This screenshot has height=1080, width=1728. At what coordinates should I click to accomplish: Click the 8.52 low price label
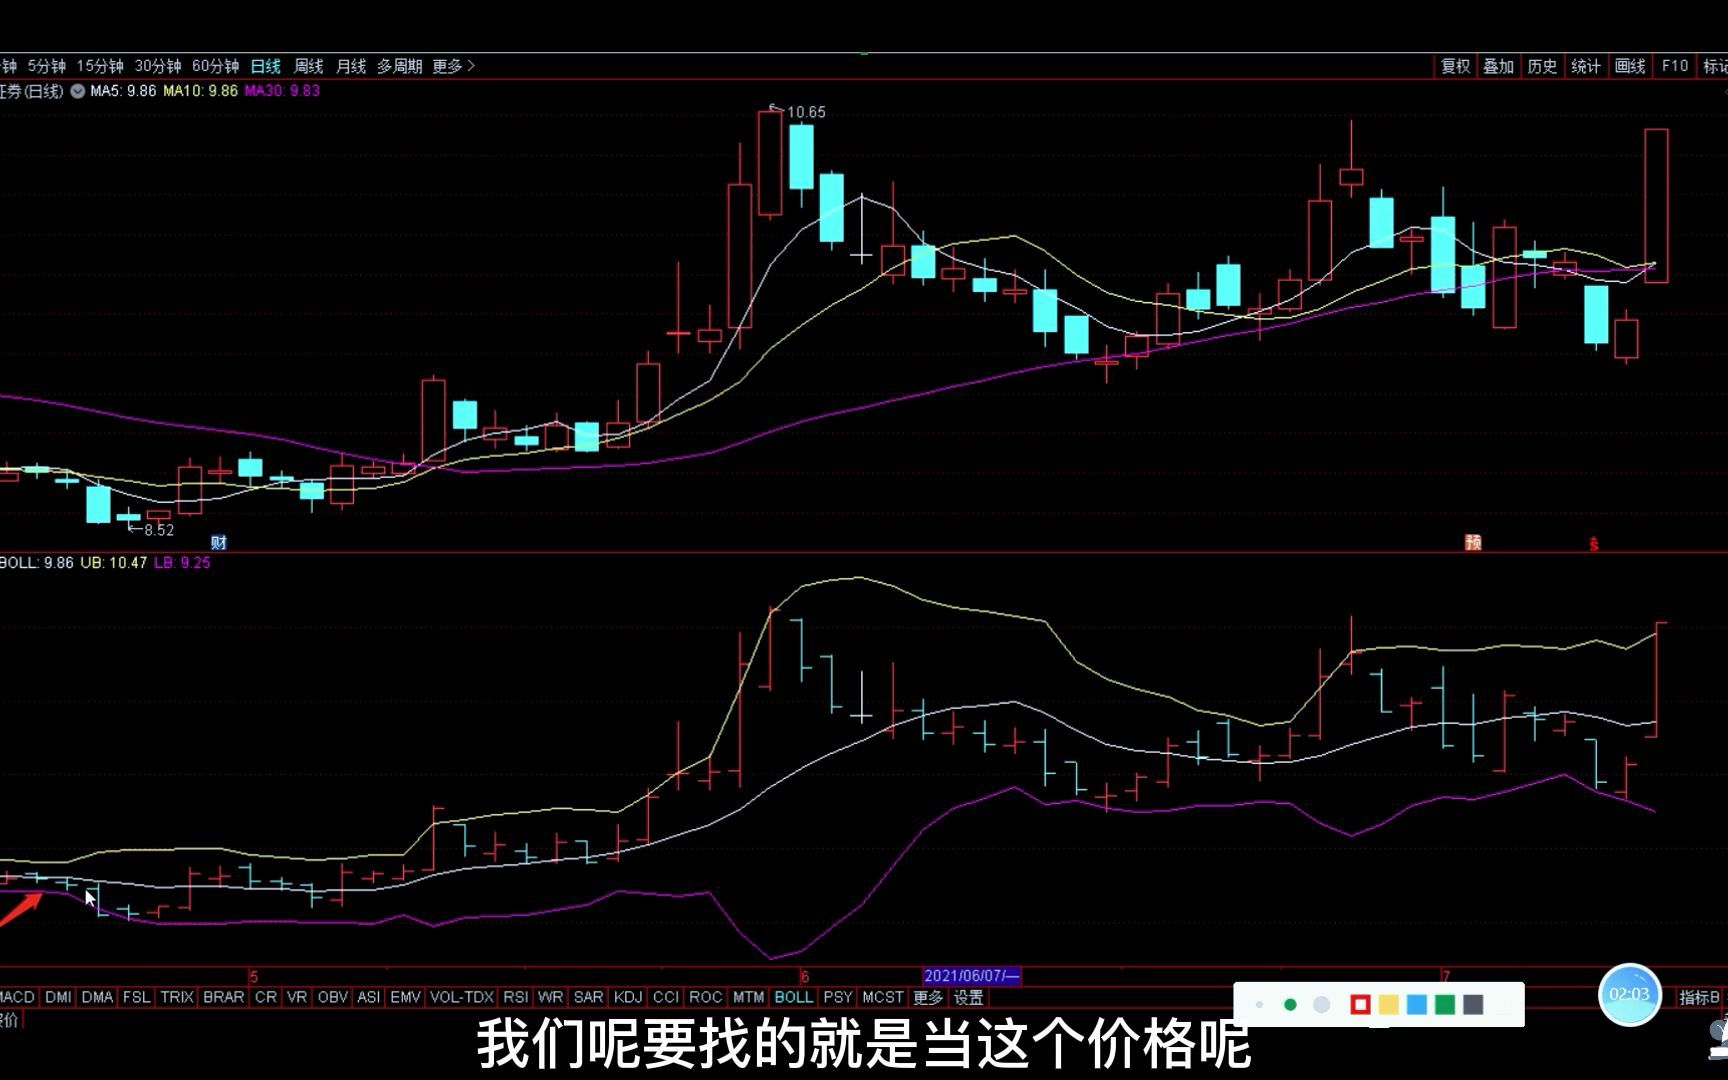pos(159,530)
